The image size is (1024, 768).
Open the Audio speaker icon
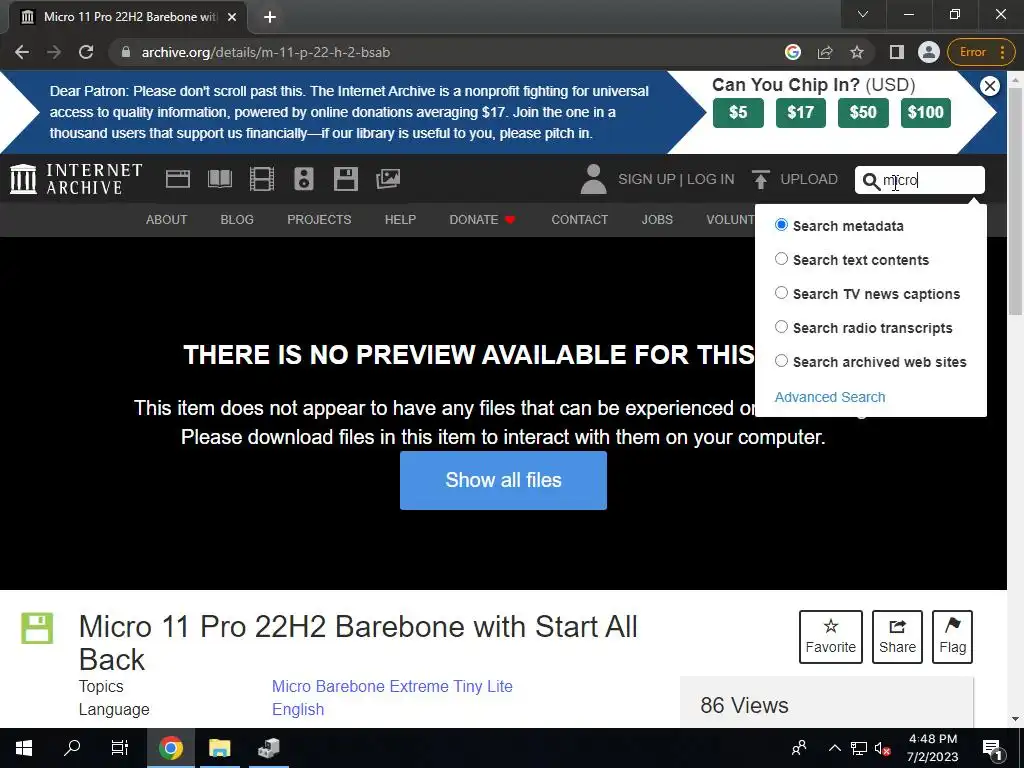(x=304, y=179)
